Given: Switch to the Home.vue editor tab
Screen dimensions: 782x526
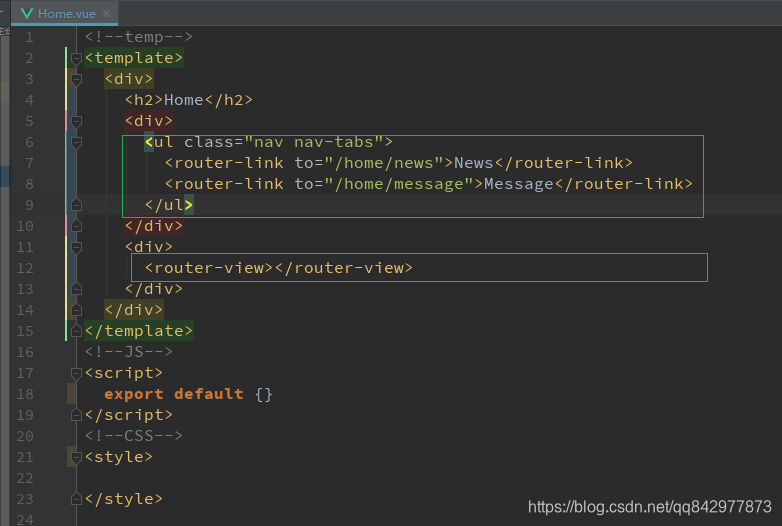Looking at the screenshot, I should coord(65,13).
